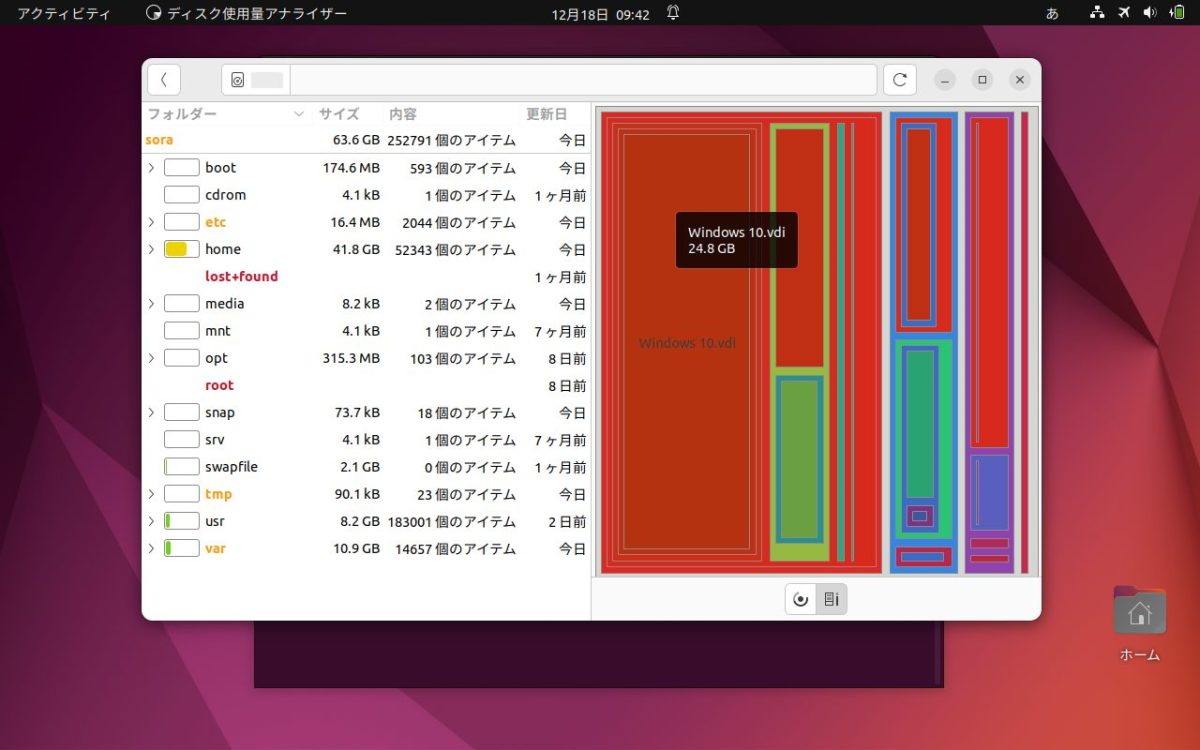Viewport: 1200px width, 750px height.
Task: Maximize the analyzer window
Action: click(x=983, y=80)
